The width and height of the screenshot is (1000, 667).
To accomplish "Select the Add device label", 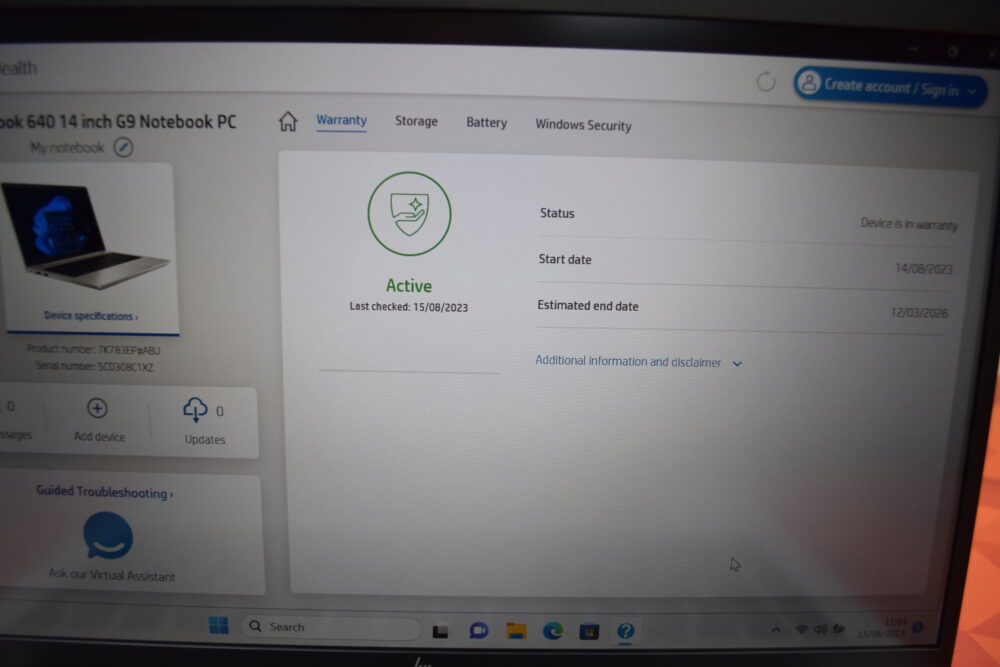I will pyautogui.click(x=99, y=437).
